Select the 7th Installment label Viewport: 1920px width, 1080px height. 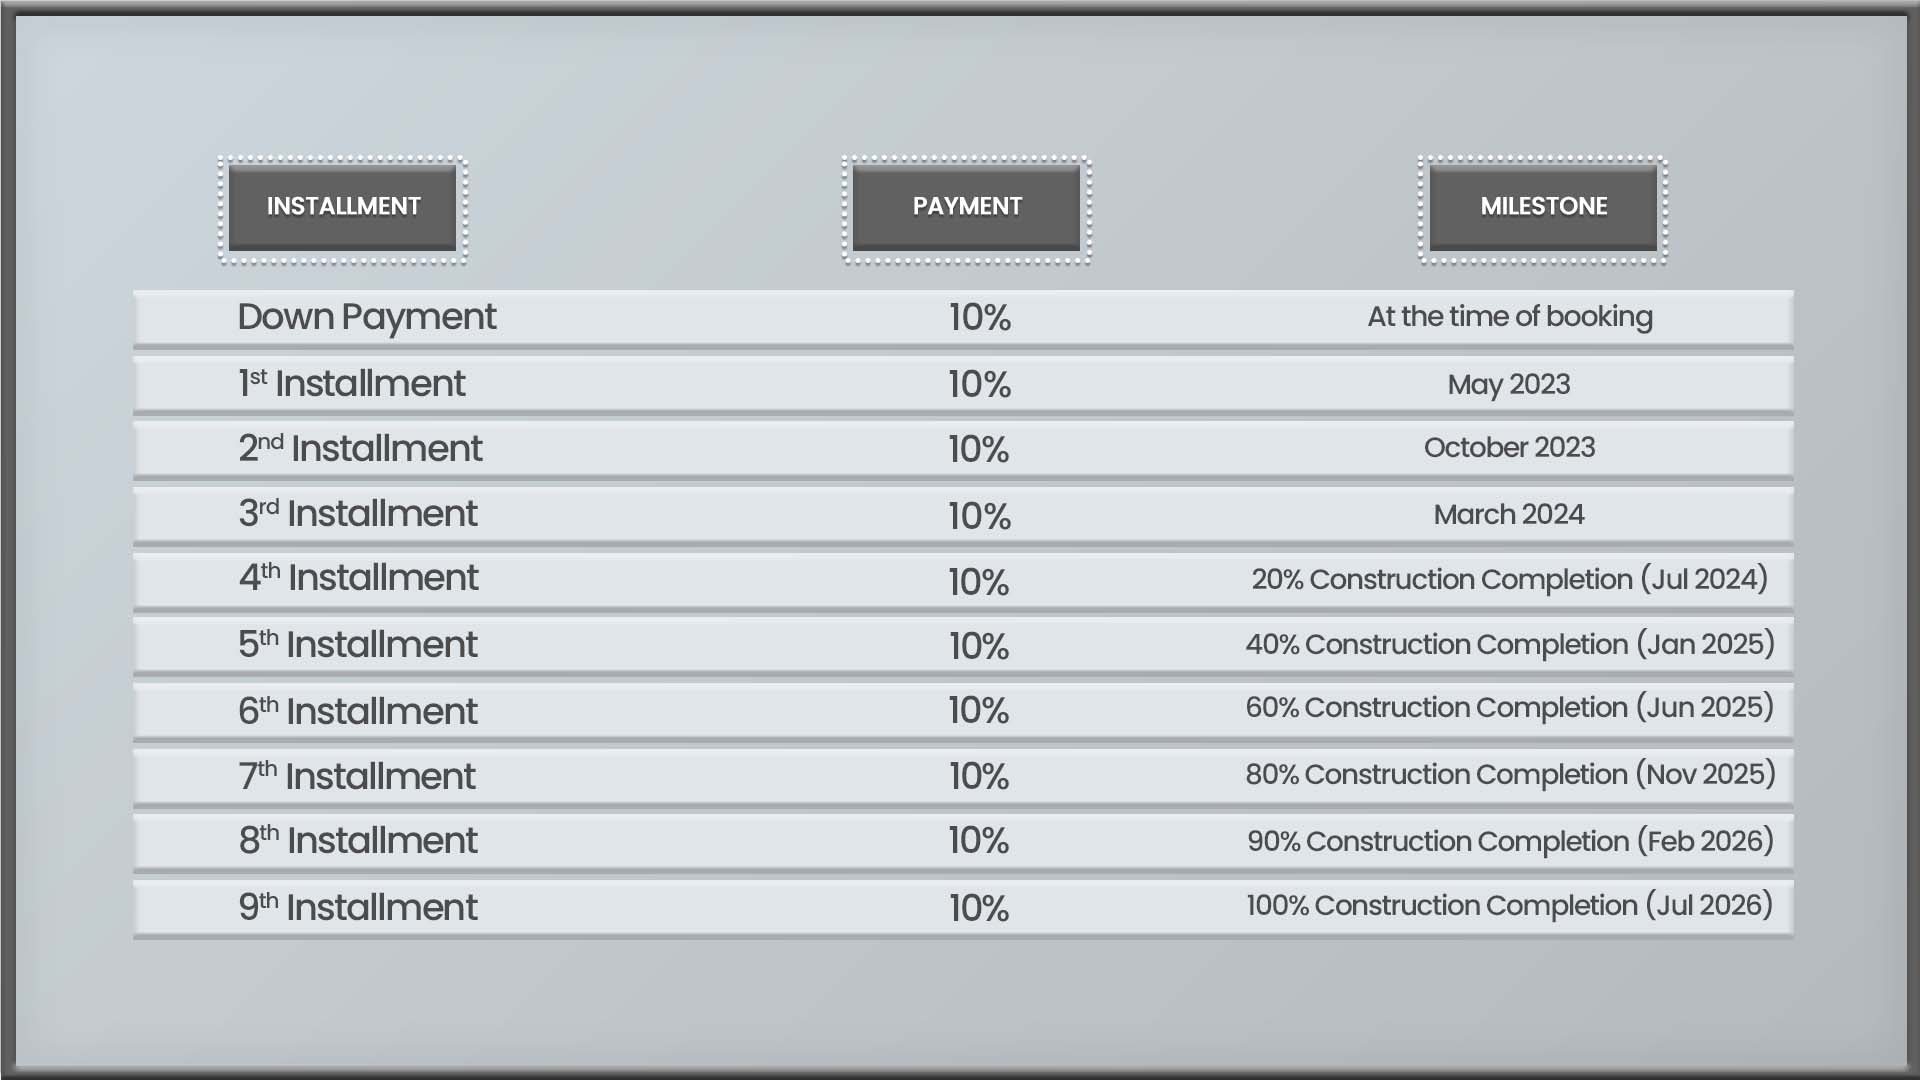(x=357, y=777)
